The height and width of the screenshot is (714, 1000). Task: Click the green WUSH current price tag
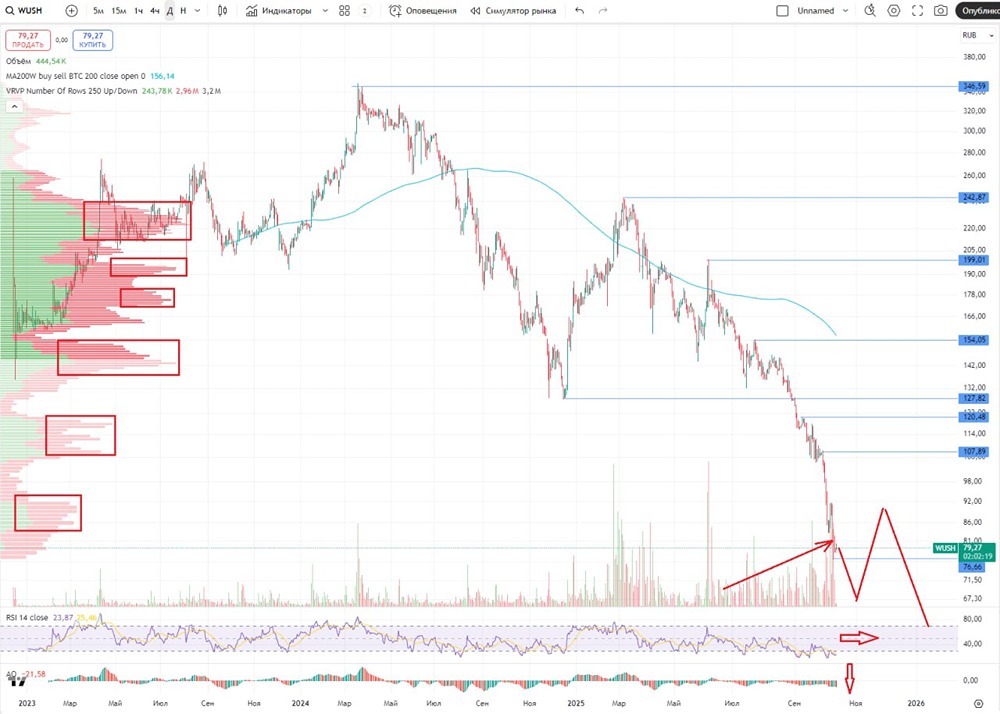click(x=945, y=548)
